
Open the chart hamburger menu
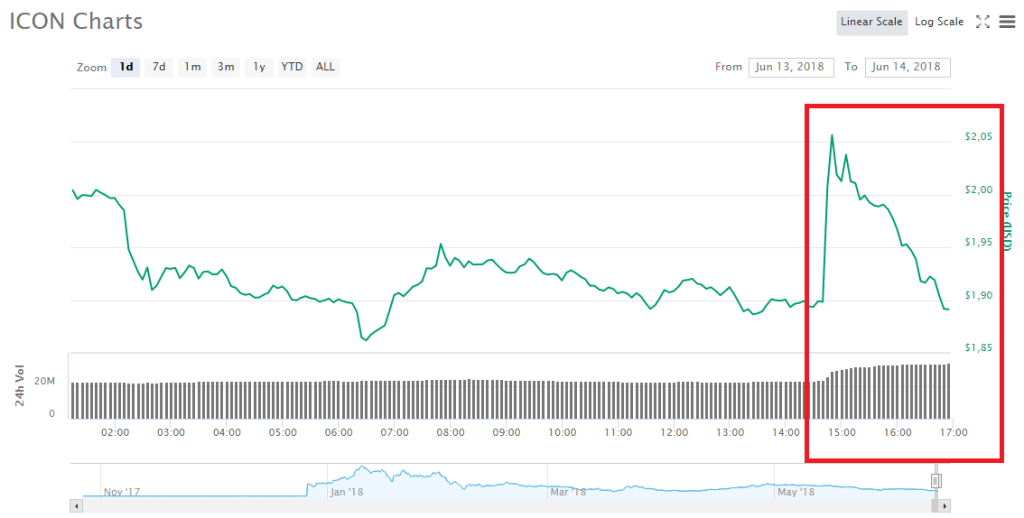coord(1007,22)
